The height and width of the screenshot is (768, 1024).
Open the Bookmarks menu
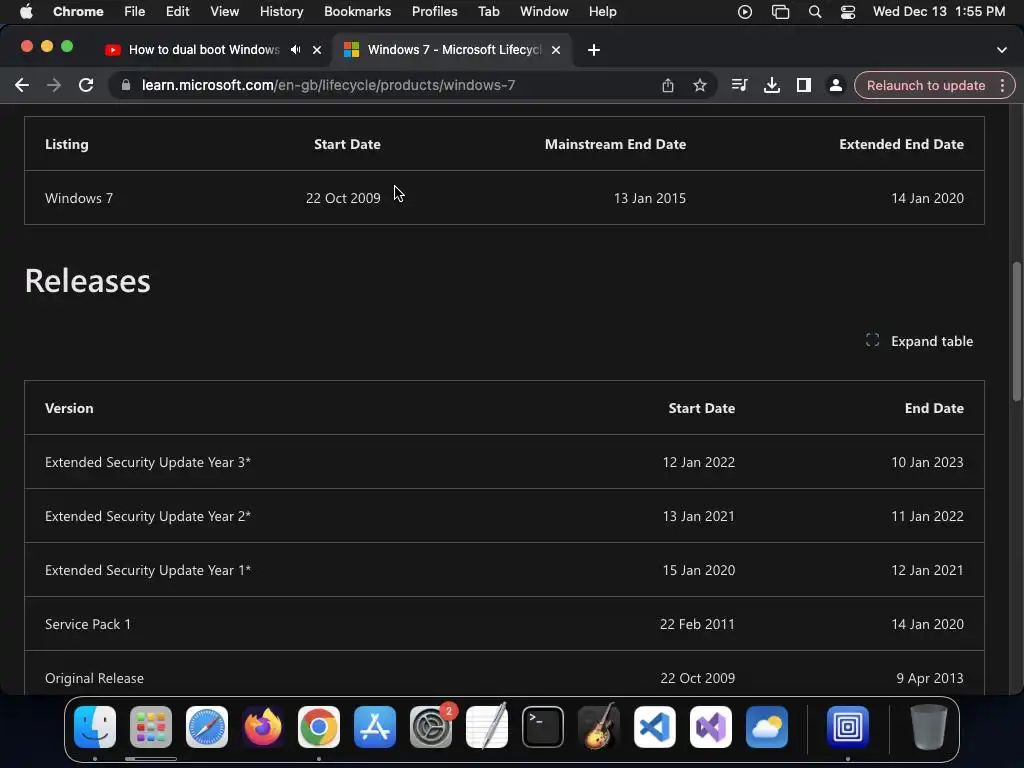point(357,12)
